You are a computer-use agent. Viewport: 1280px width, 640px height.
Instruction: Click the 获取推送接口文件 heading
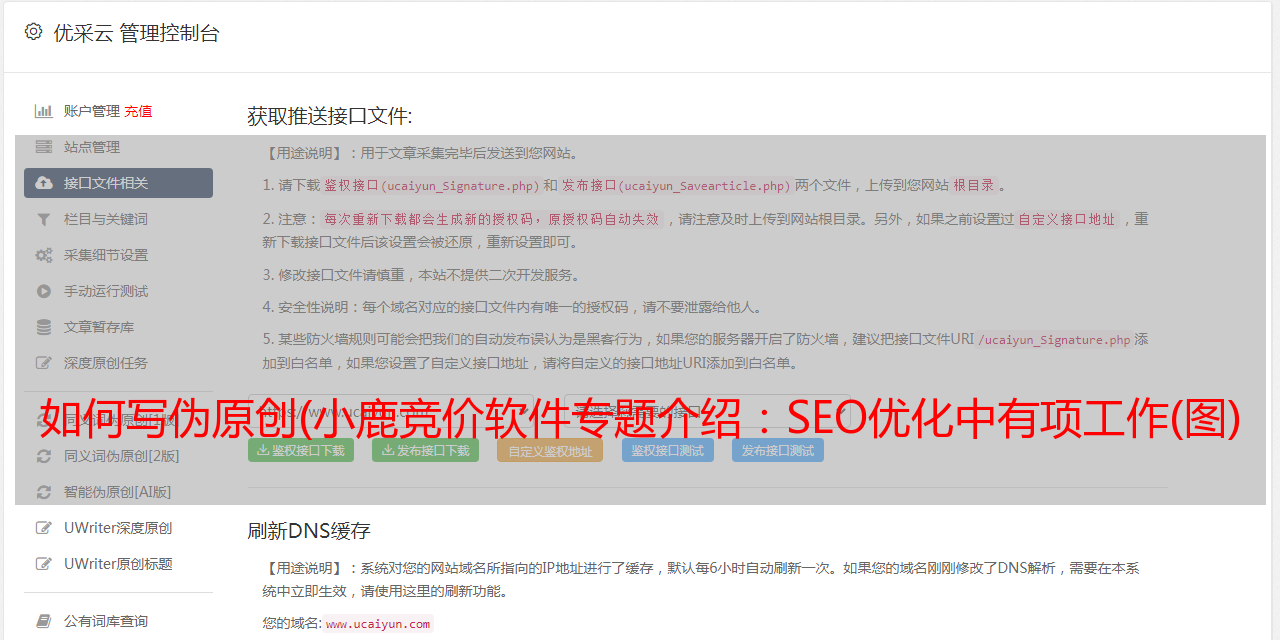(330, 116)
